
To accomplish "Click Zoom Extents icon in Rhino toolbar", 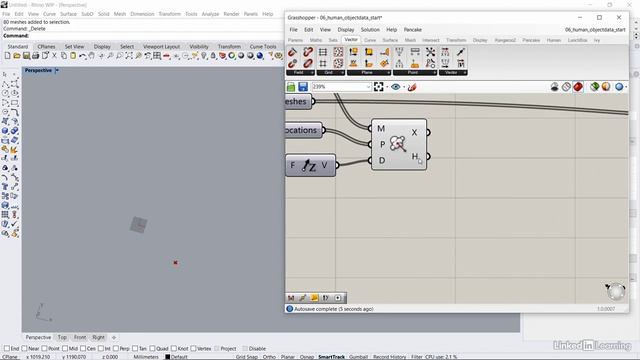I will click(129, 56).
